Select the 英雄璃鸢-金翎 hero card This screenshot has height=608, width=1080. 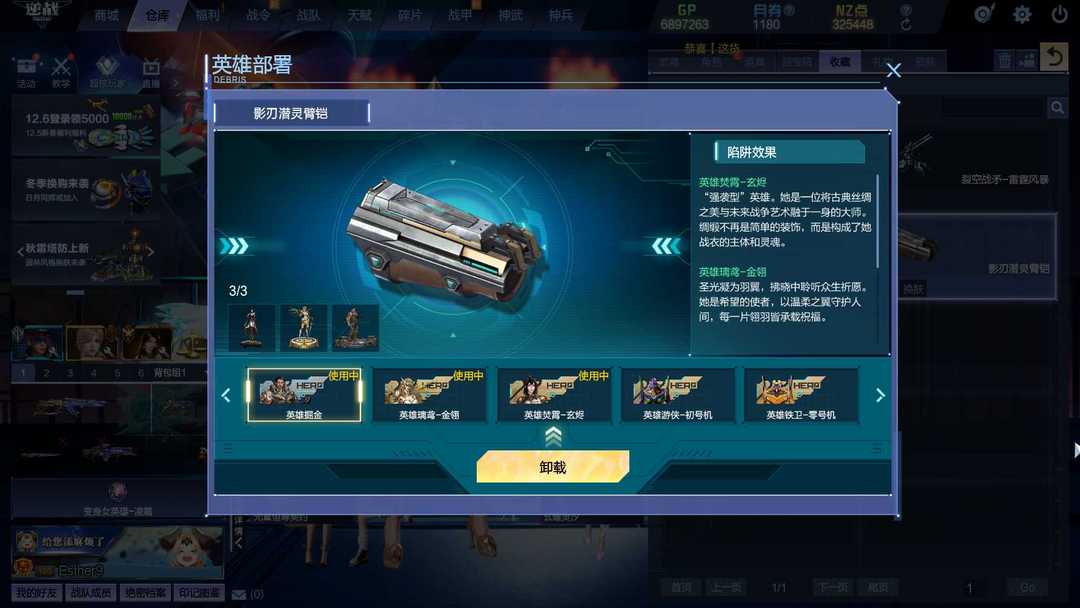[x=429, y=395]
